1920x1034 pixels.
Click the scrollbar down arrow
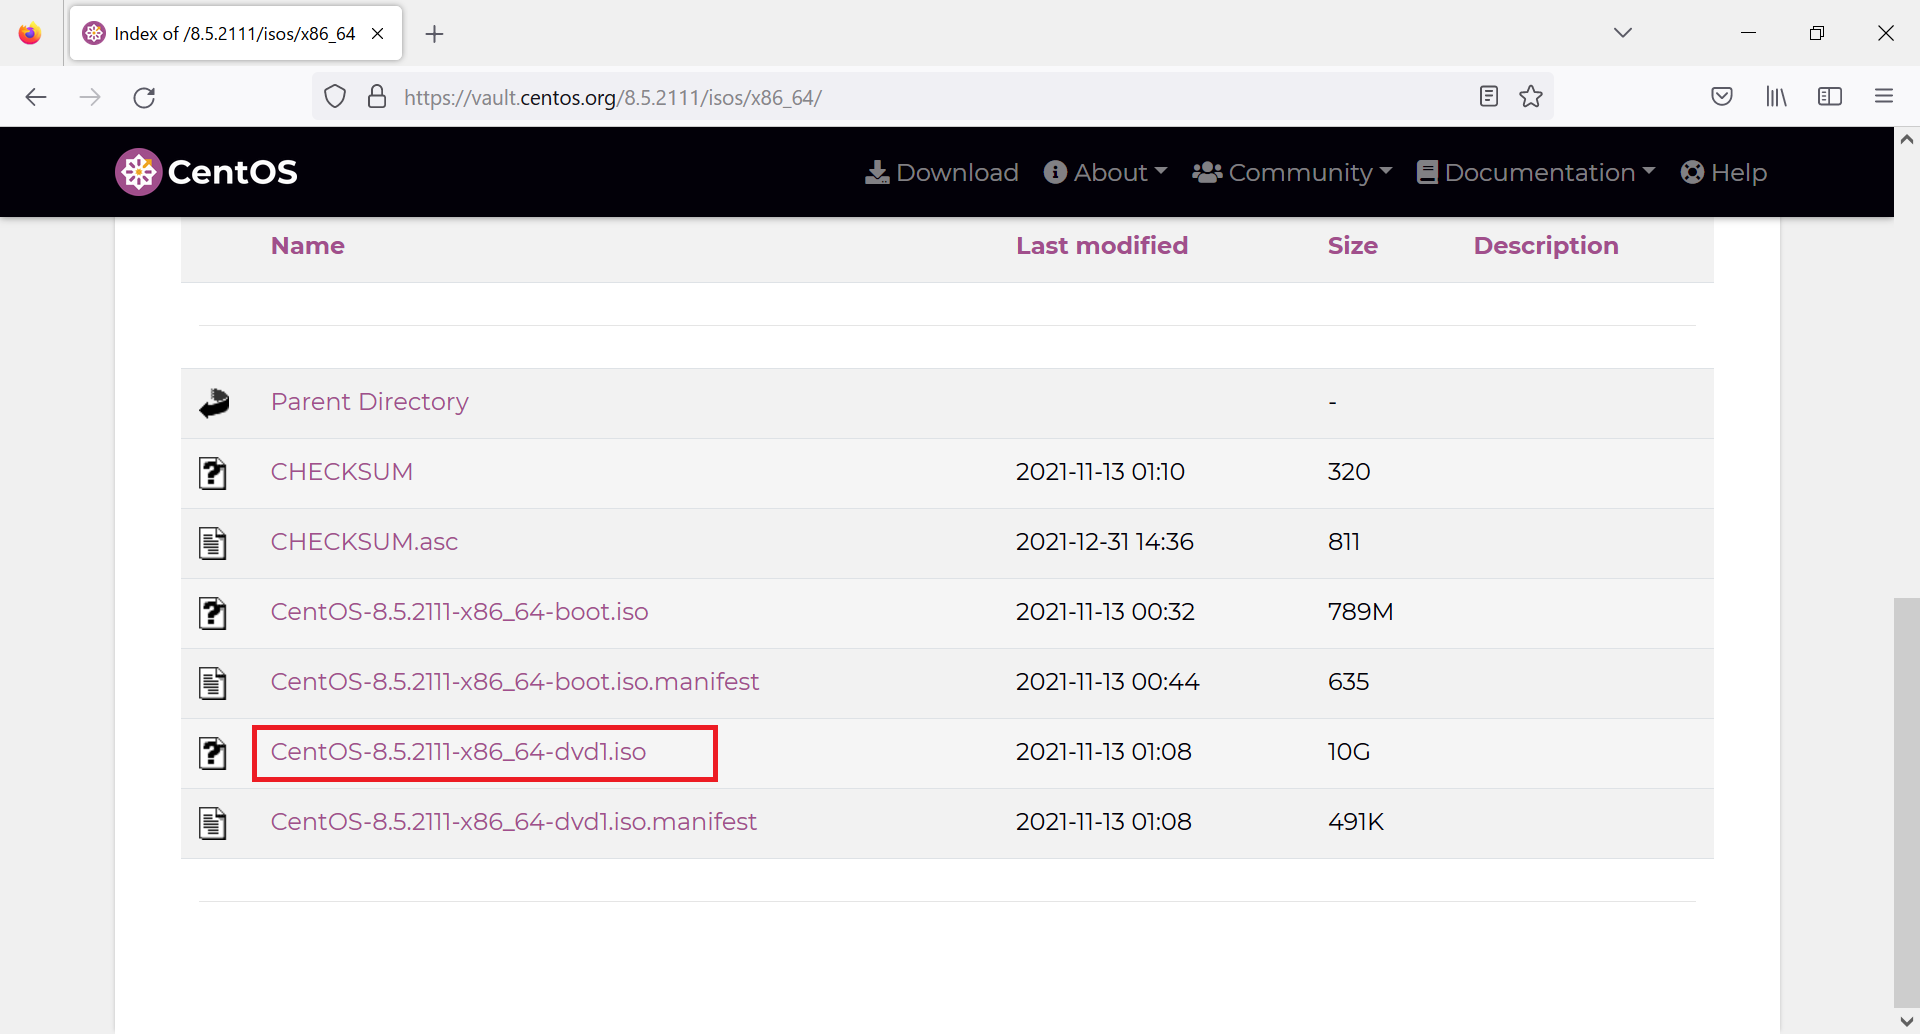[x=1907, y=1022]
